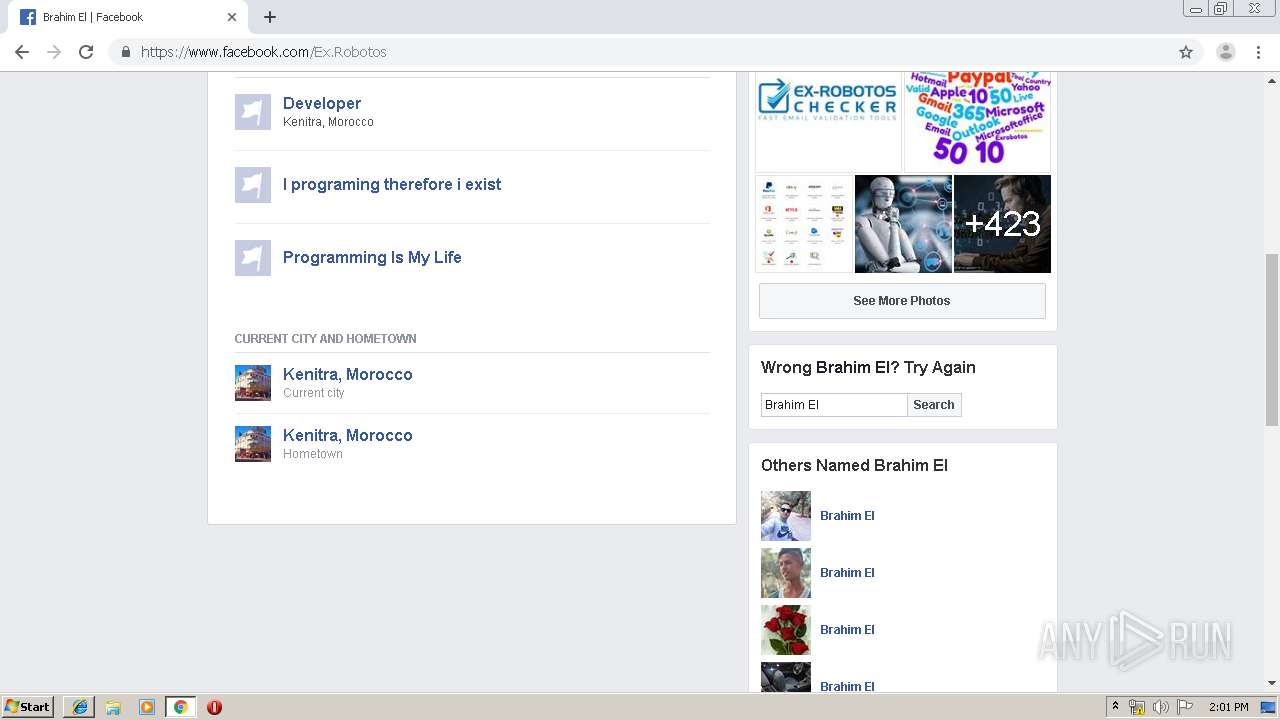Open the +423 more photos tile

[1002, 224]
